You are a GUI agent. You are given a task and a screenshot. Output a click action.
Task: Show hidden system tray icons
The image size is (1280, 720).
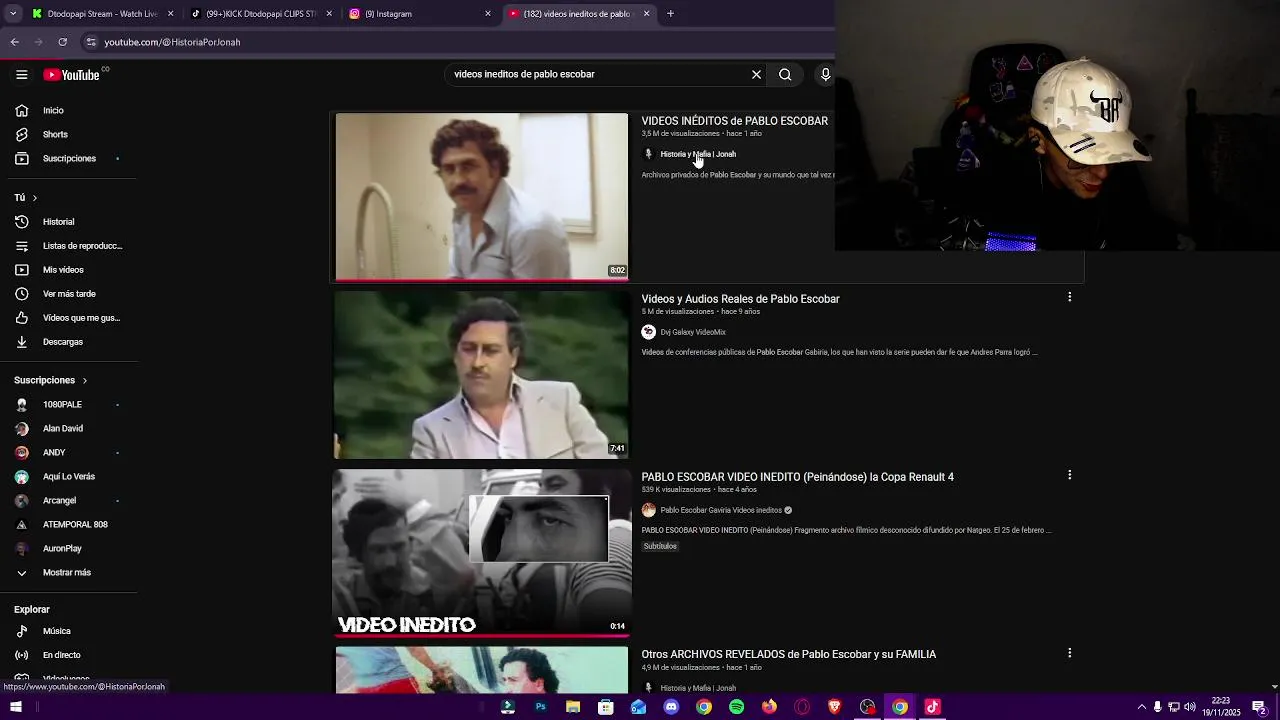(1141, 707)
